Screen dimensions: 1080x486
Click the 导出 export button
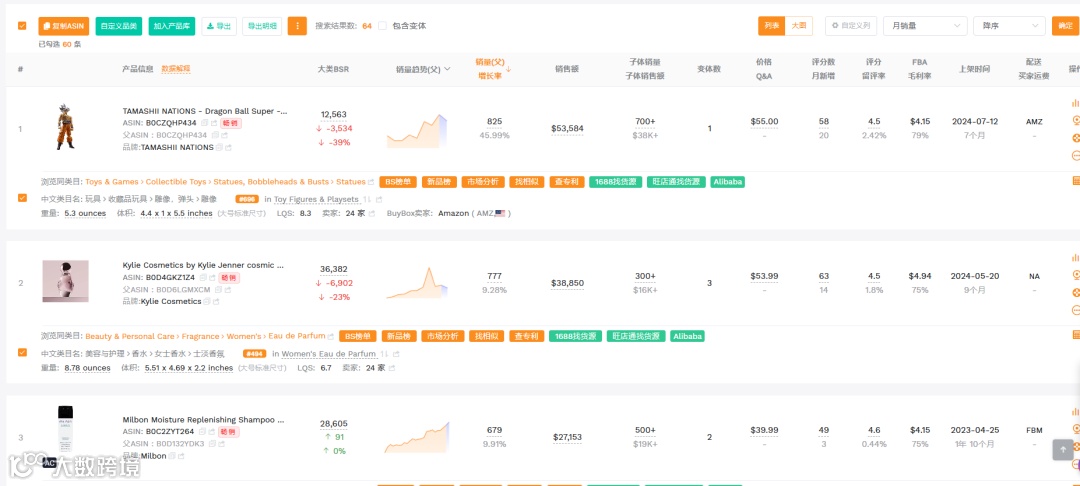point(219,26)
